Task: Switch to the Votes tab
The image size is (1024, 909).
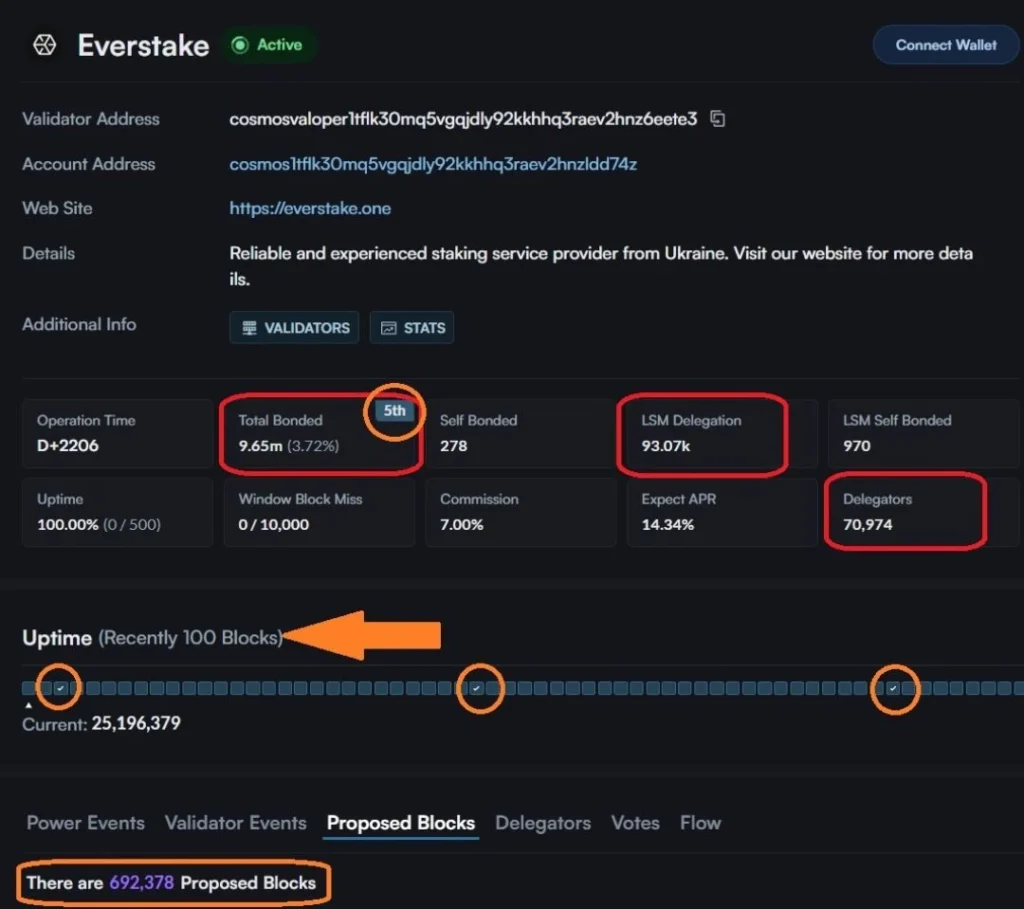Action: [635, 823]
